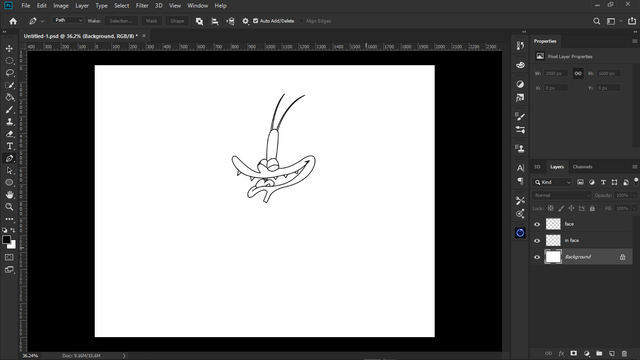
Task: Create a new layer from Layers panel footer
Action: [x=611, y=353]
